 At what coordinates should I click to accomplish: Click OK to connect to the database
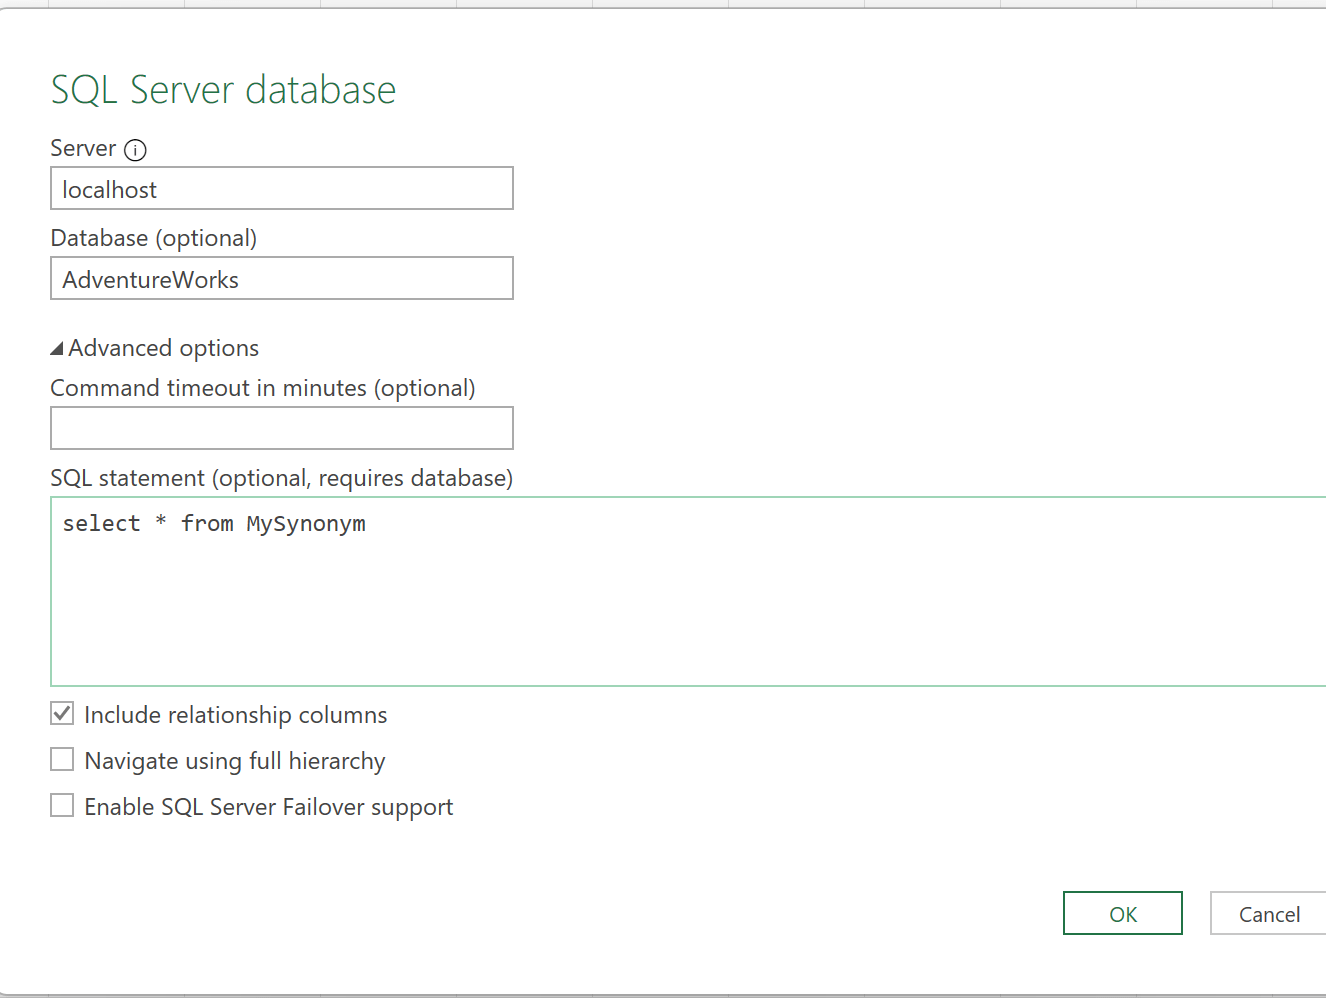1122,913
